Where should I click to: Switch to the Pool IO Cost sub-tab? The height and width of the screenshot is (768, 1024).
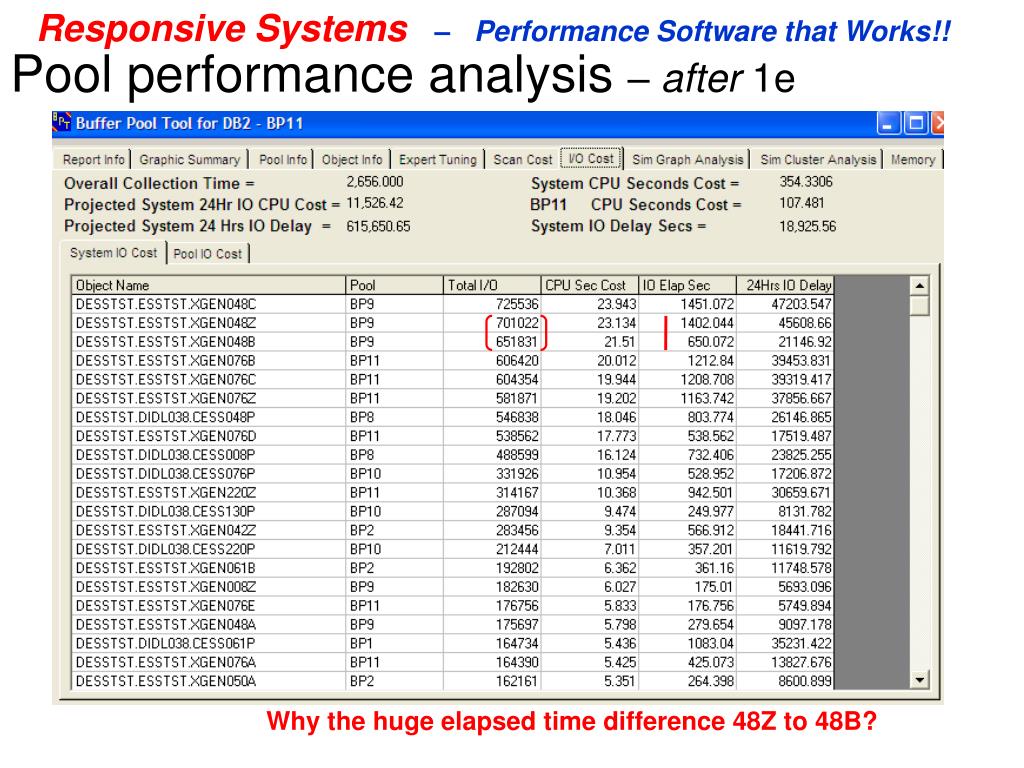208,254
